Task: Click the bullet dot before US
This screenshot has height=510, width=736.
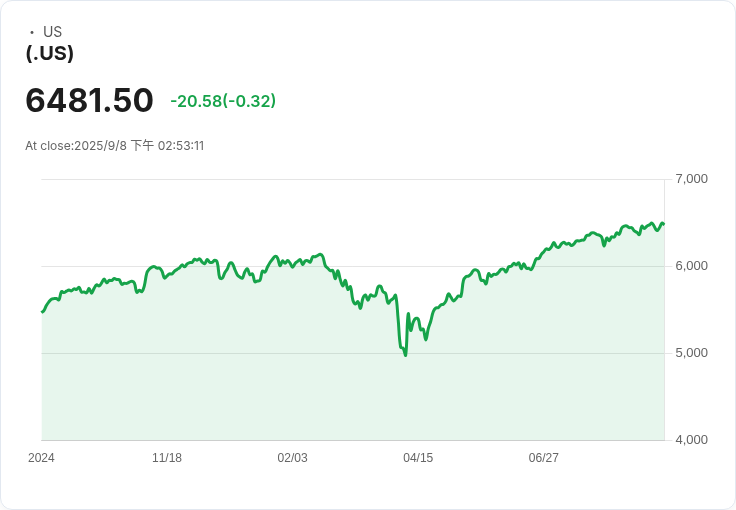Action: pos(32,32)
